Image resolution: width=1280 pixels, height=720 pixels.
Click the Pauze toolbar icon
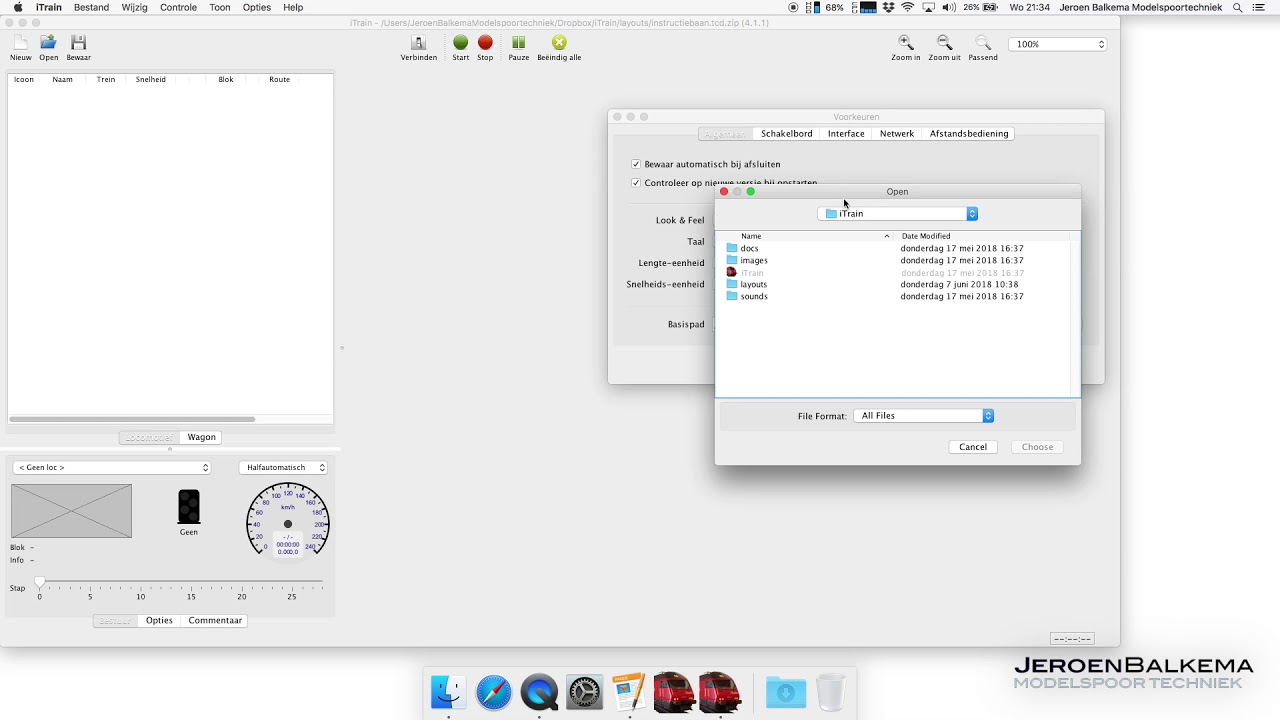(518, 42)
